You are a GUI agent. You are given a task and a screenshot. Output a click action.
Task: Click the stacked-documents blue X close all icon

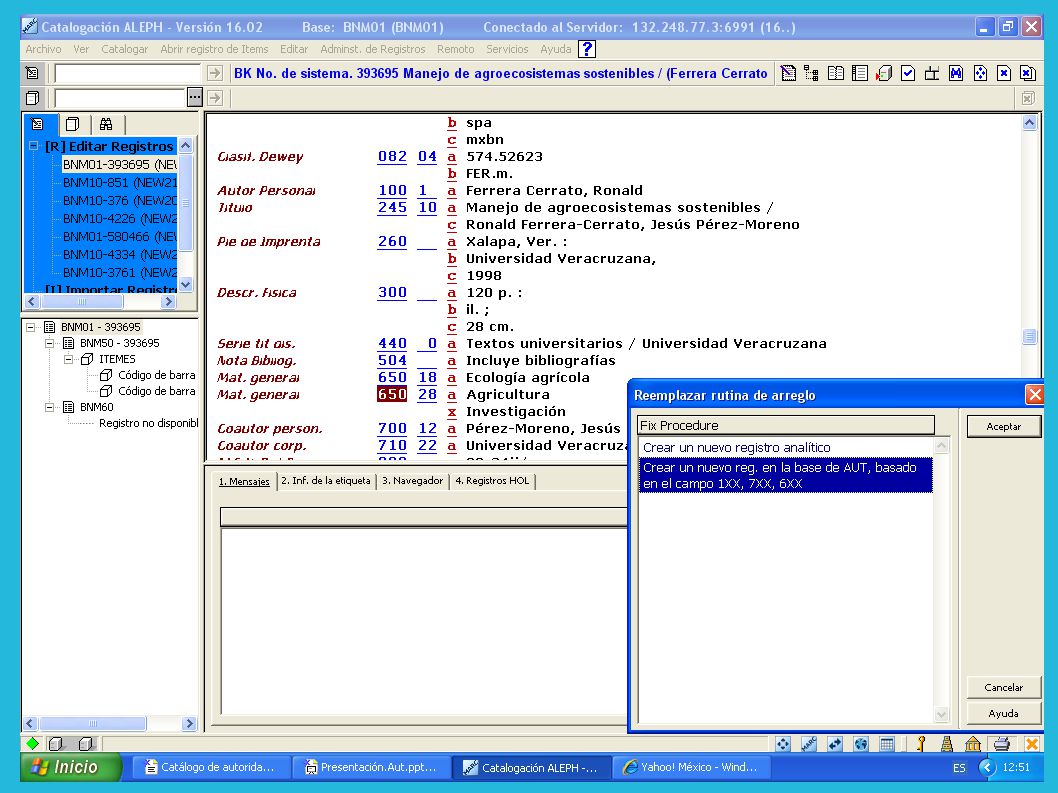(x=1028, y=73)
